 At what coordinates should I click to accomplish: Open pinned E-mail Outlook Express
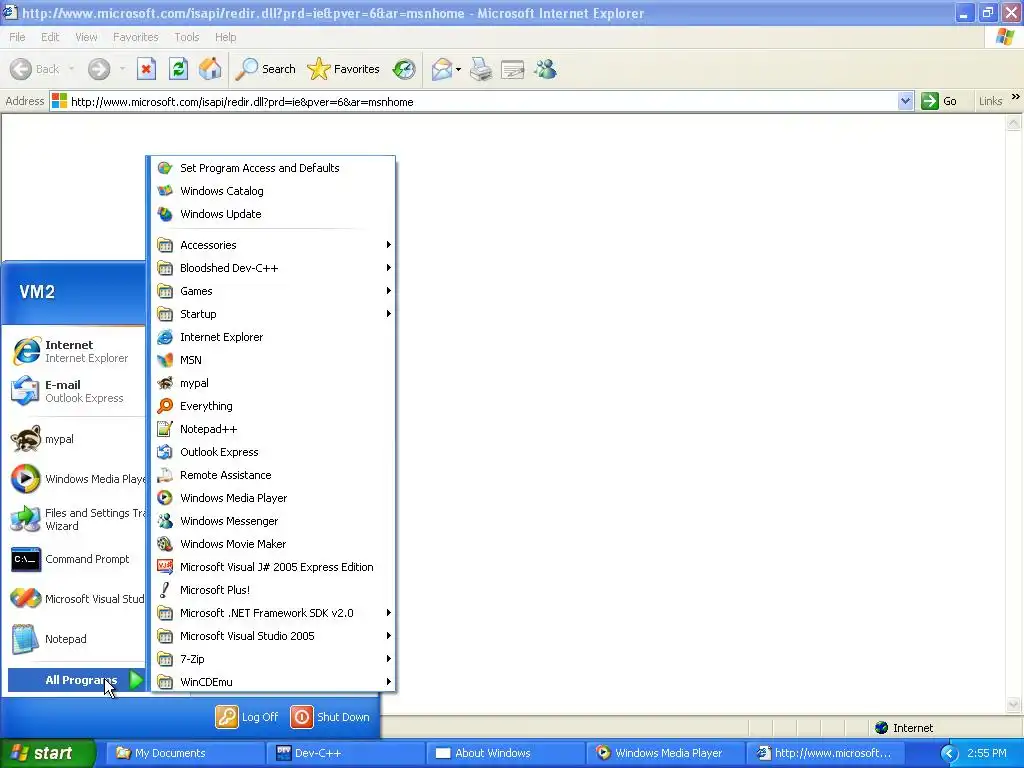73,391
